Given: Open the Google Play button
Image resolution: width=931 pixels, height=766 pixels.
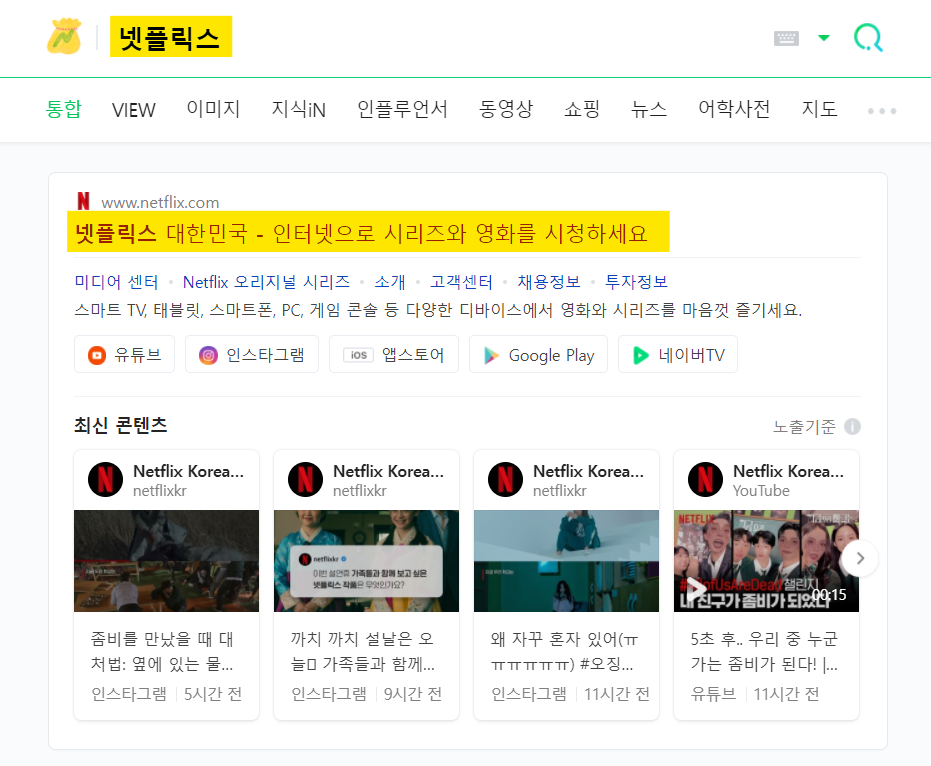Looking at the screenshot, I should [x=539, y=354].
